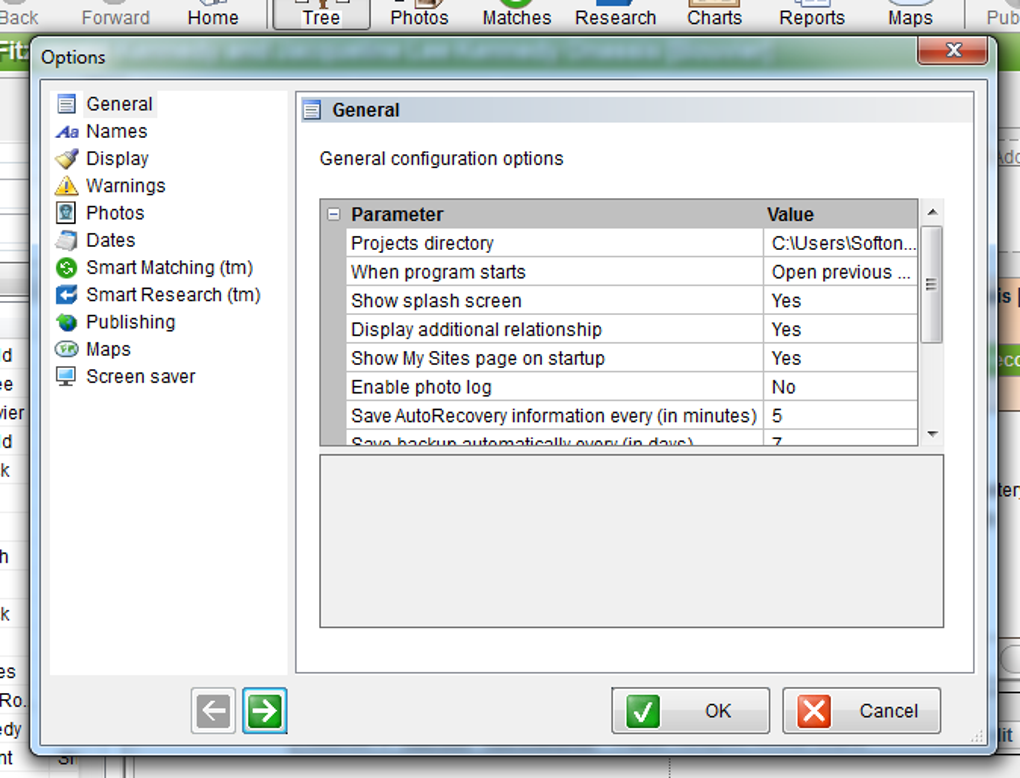Open the Charts tab in main toolbar
Viewport: 1020px width, 778px height.
click(714, 16)
